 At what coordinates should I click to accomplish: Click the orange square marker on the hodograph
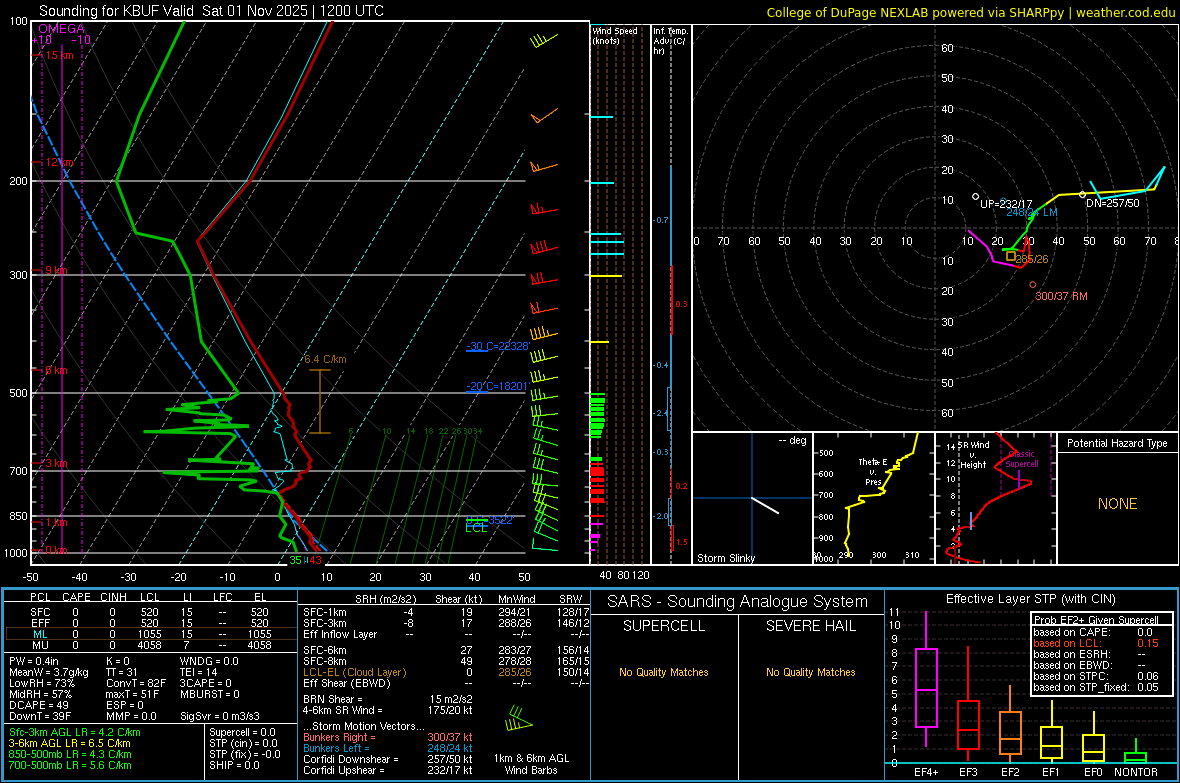(1011, 257)
